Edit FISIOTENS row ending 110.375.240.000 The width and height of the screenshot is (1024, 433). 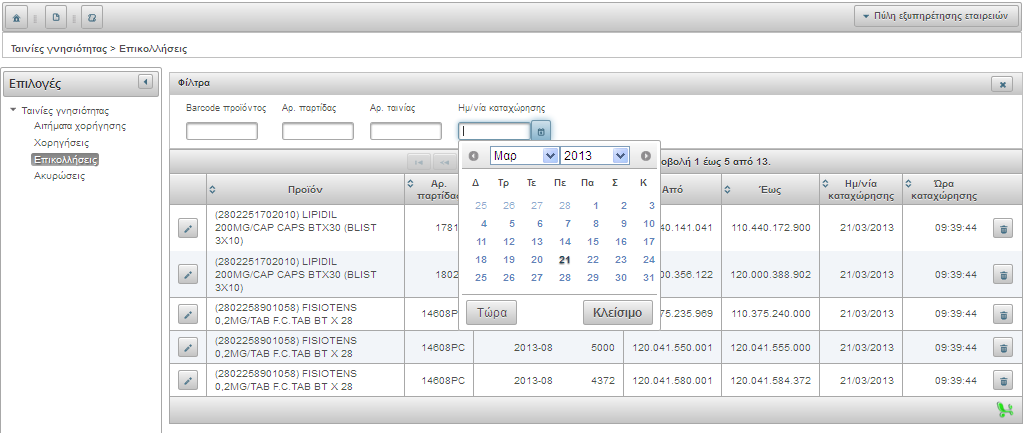188,314
